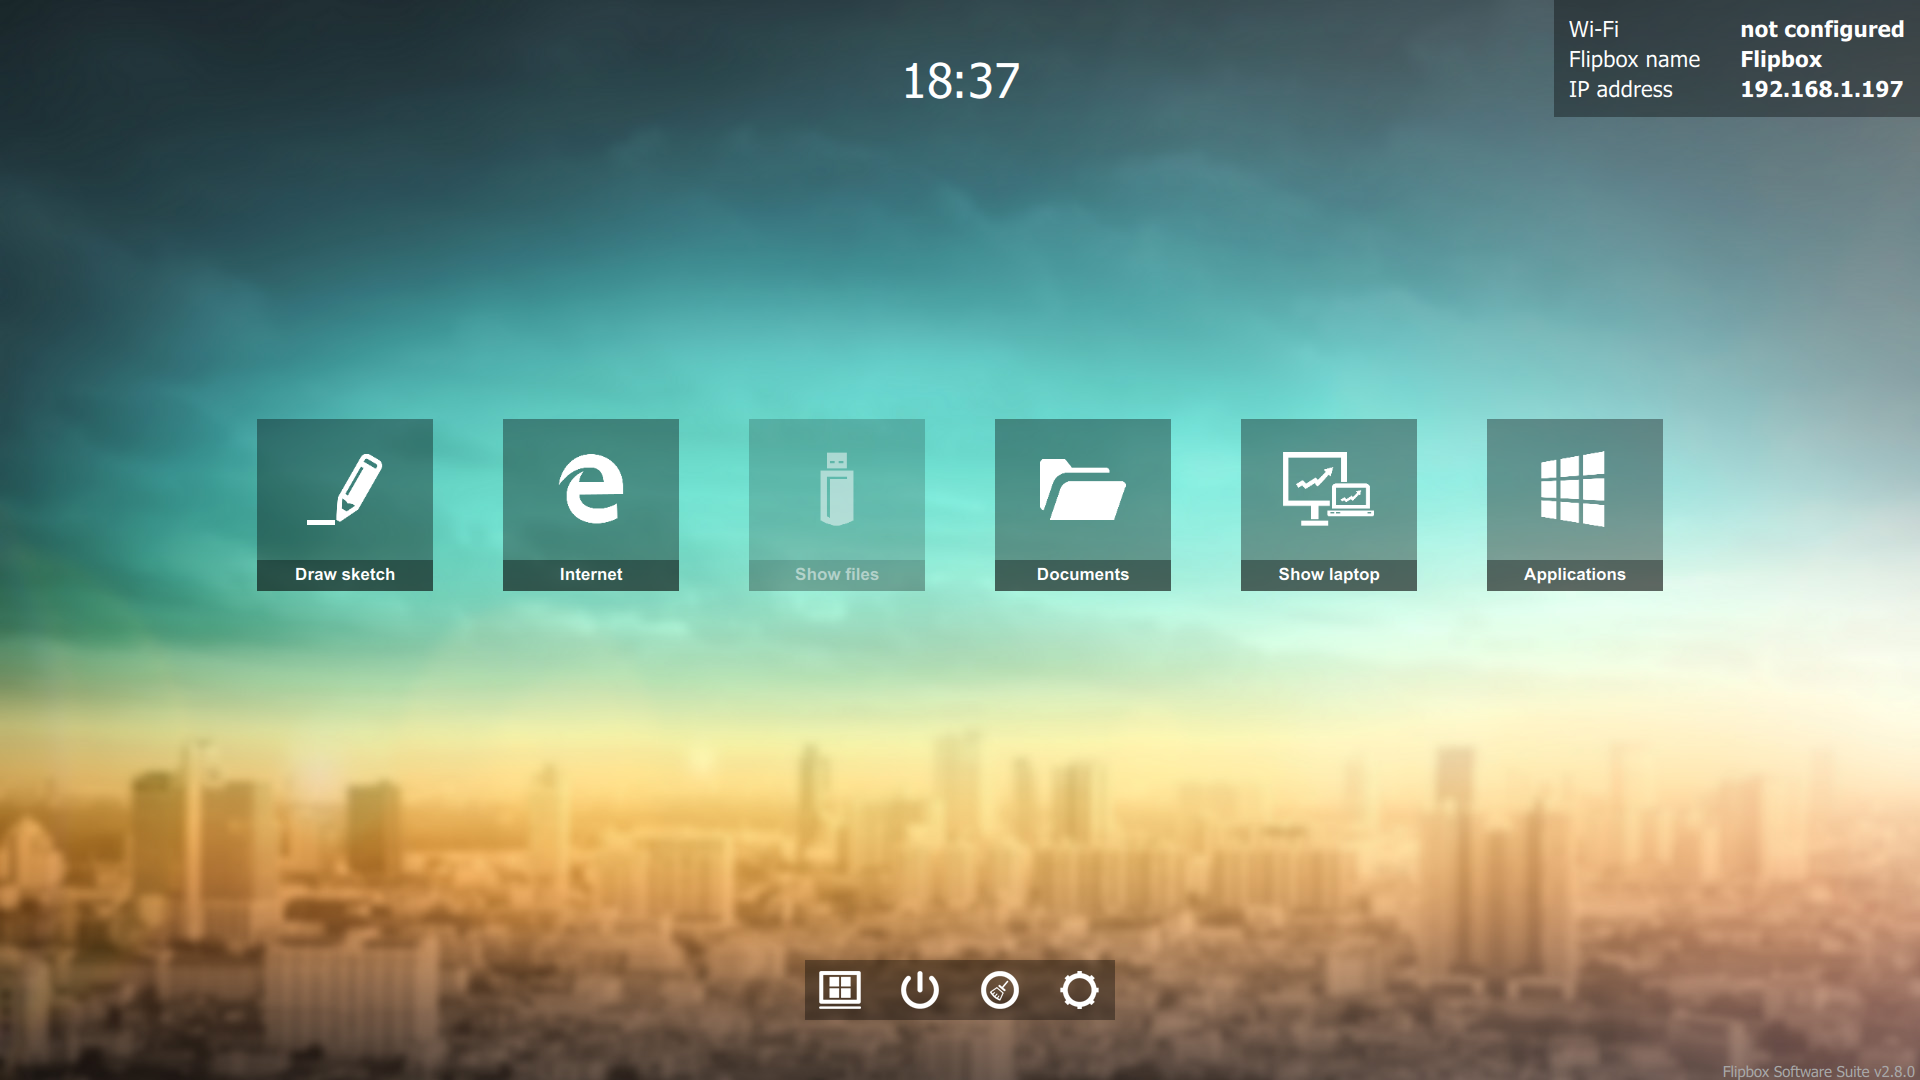The image size is (1920, 1080).
Task: Click the "Documents" tile label
Action: click(x=1083, y=574)
